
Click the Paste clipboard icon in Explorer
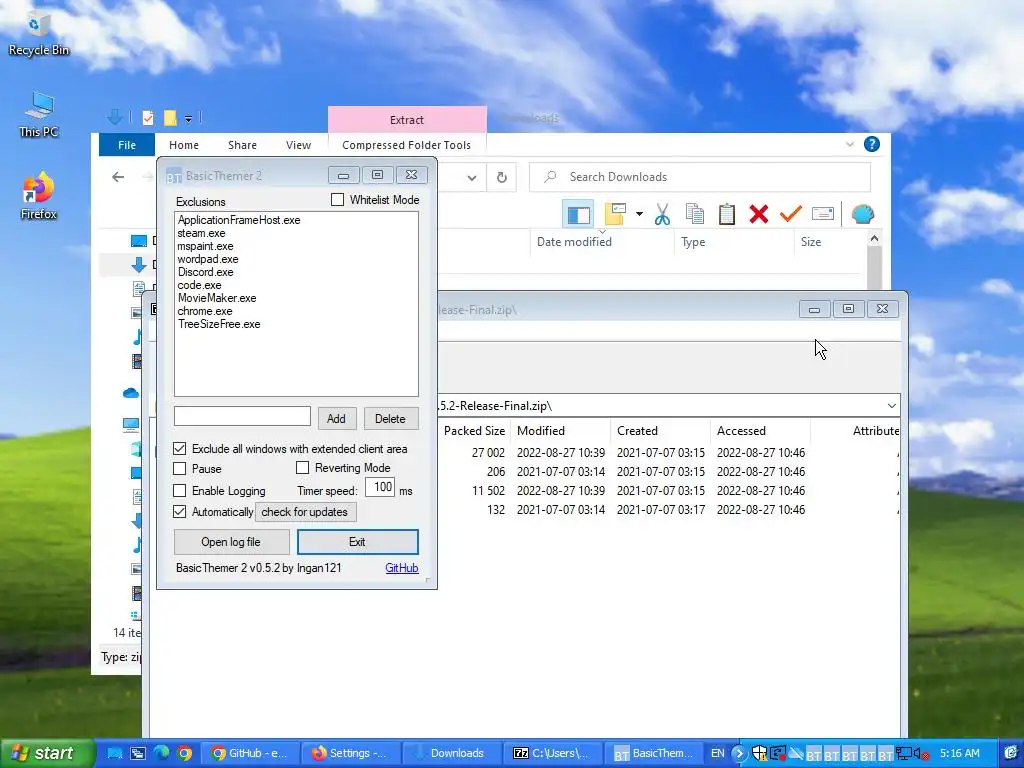727,214
